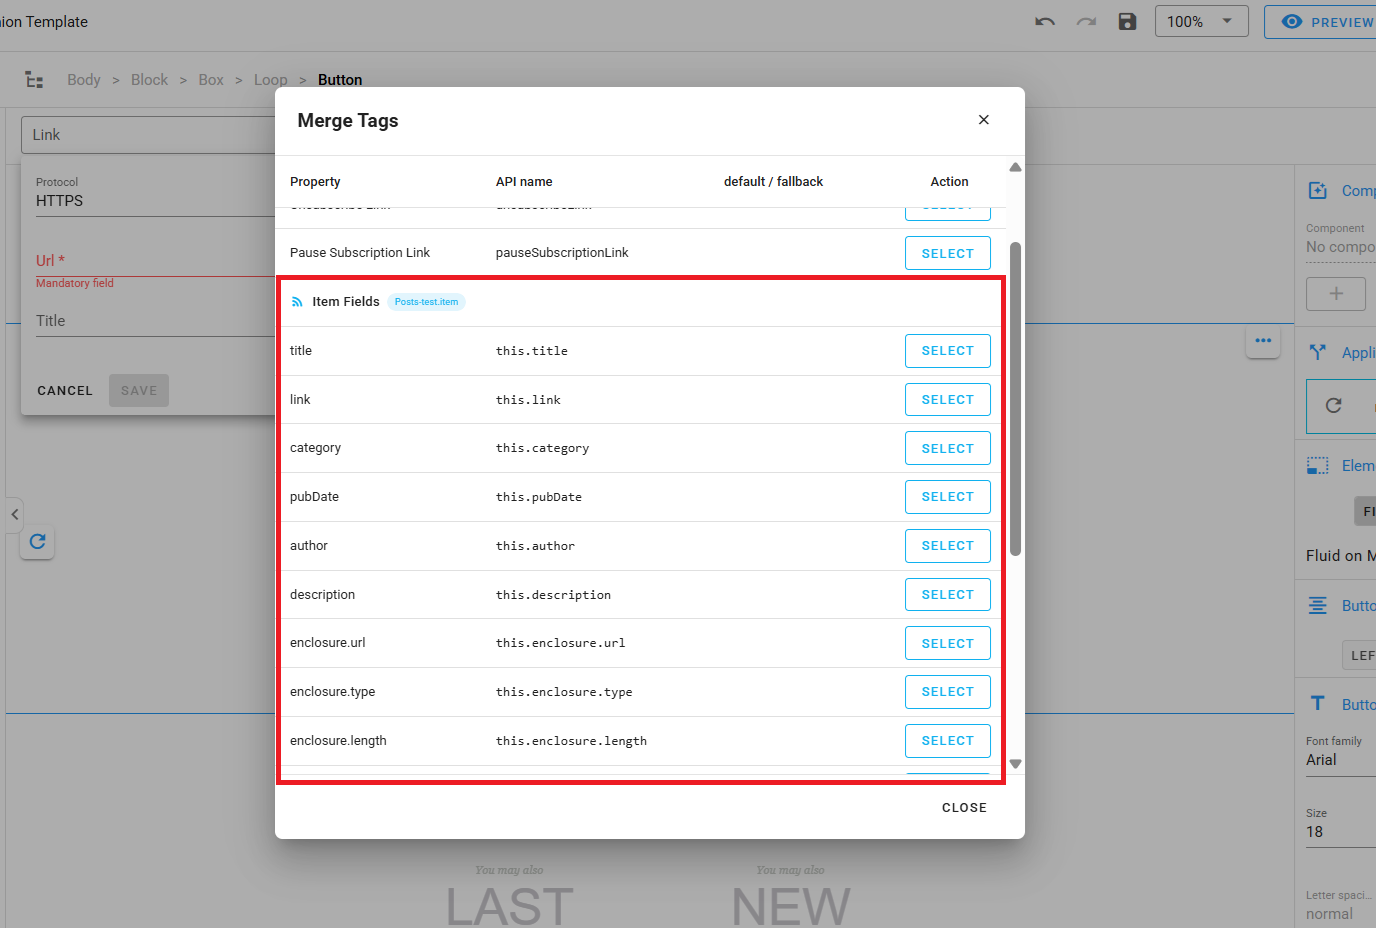Click 'this.enclosure.length' API name text

[x=571, y=741]
